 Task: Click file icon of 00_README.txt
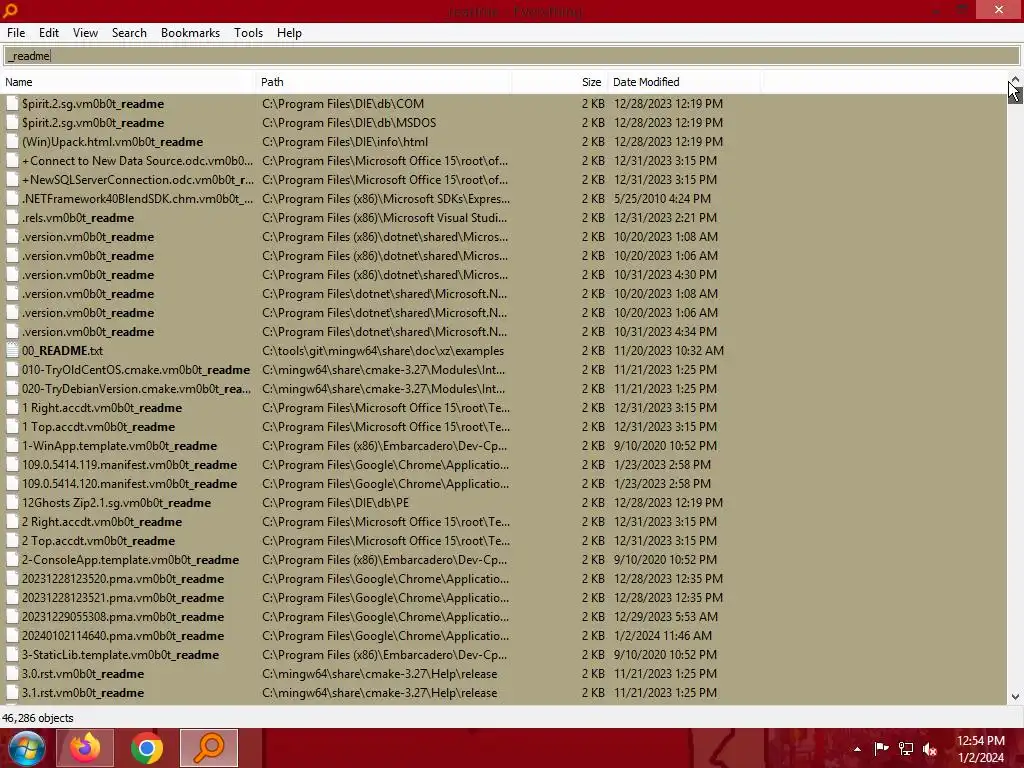(x=12, y=351)
